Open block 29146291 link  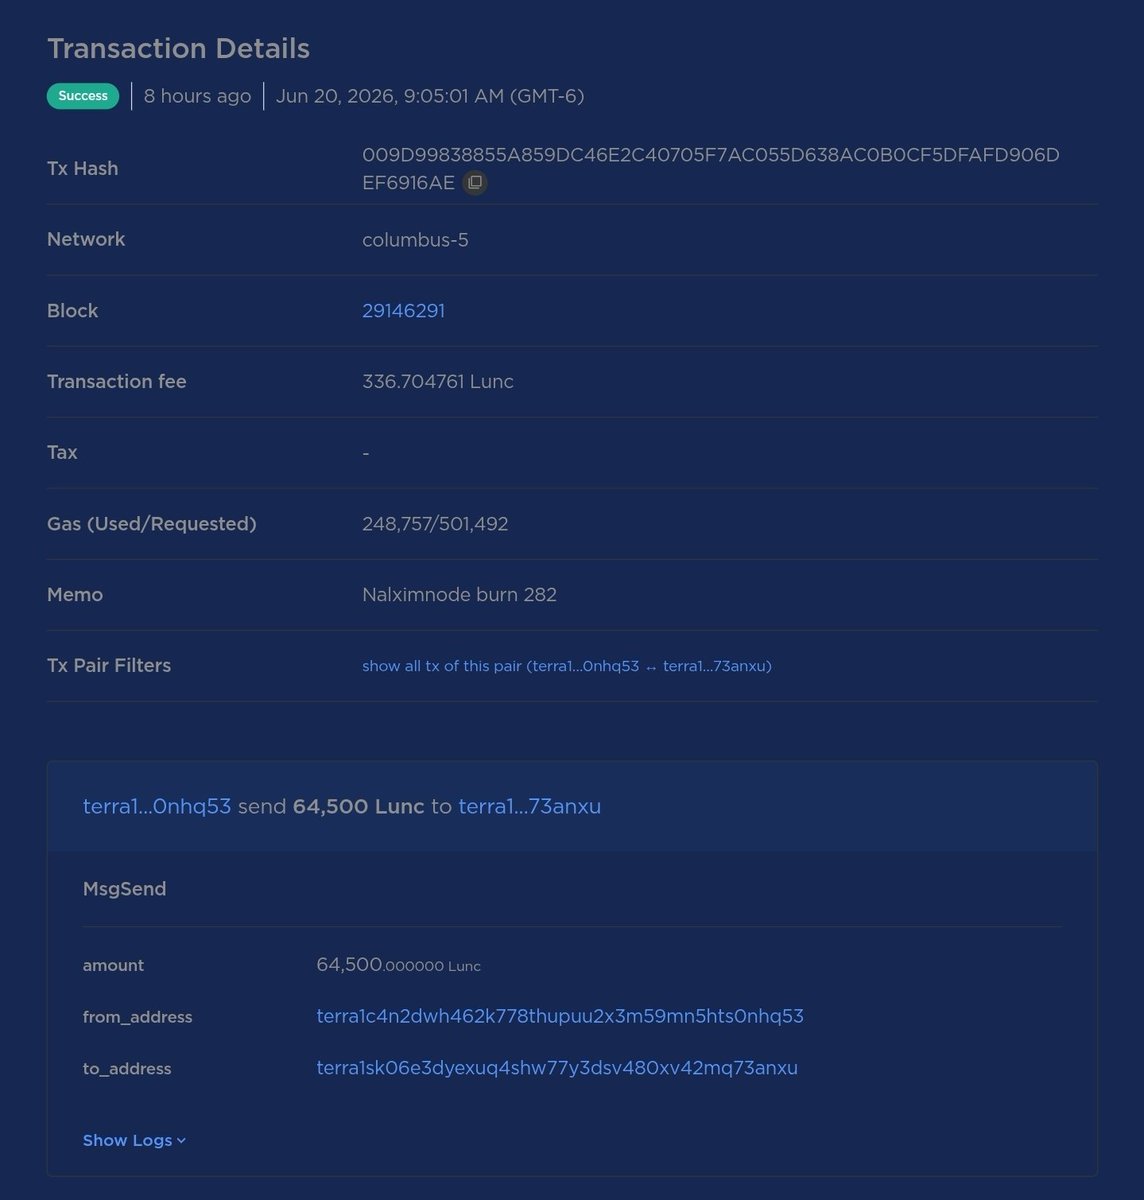(403, 311)
